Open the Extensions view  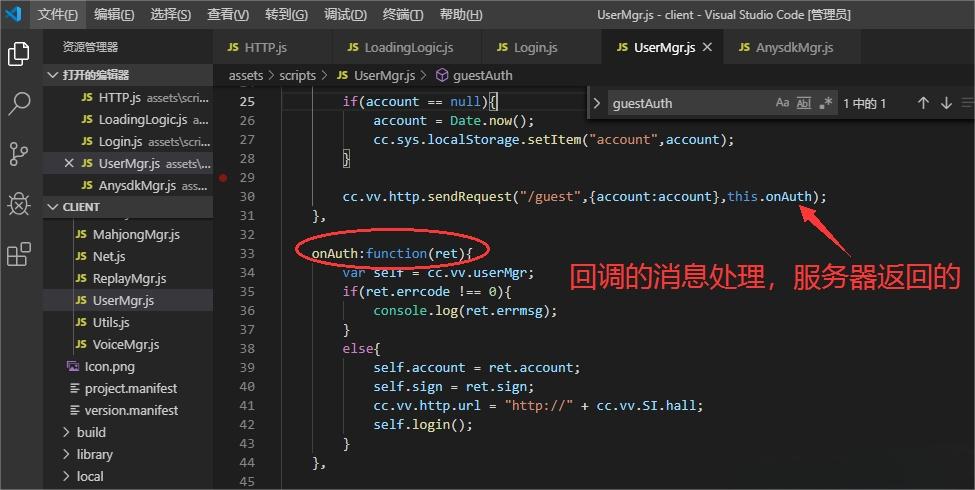[19, 255]
